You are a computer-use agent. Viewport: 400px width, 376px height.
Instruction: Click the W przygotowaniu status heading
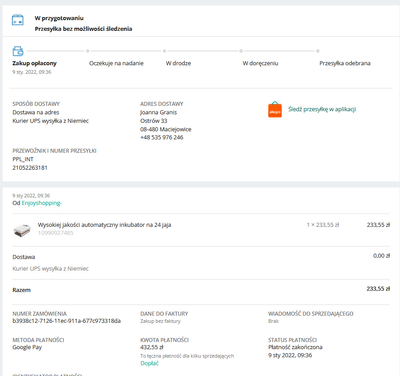[x=59, y=18]
